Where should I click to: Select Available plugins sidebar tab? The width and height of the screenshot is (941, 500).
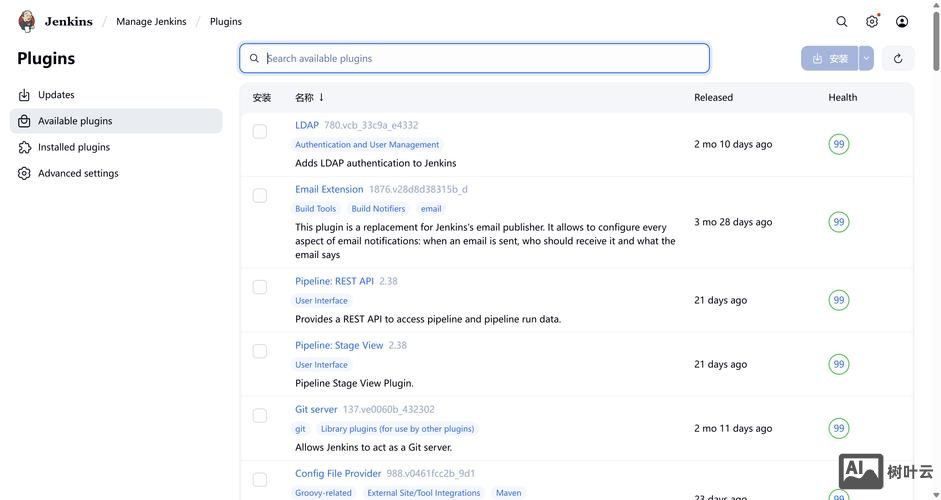[75, 121]
